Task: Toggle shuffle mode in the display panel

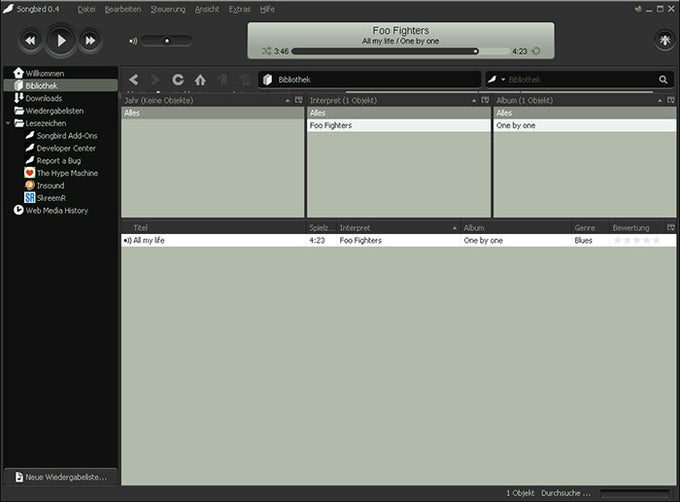Action: click(266, 51)
